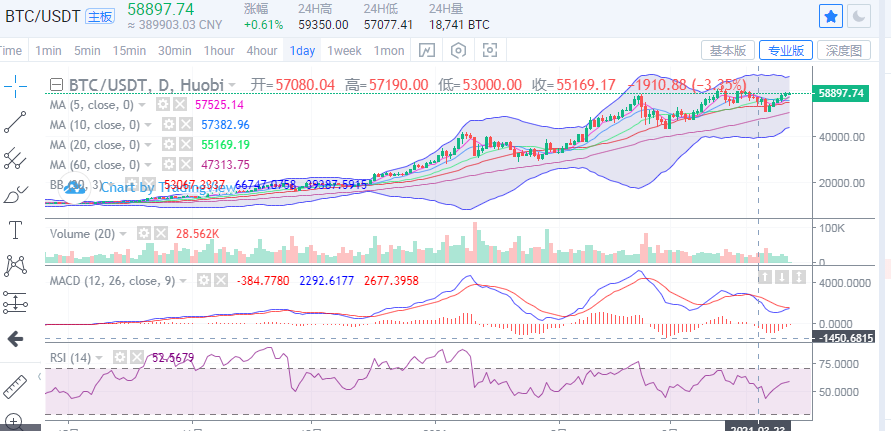Select the text annotation tool

15,230
